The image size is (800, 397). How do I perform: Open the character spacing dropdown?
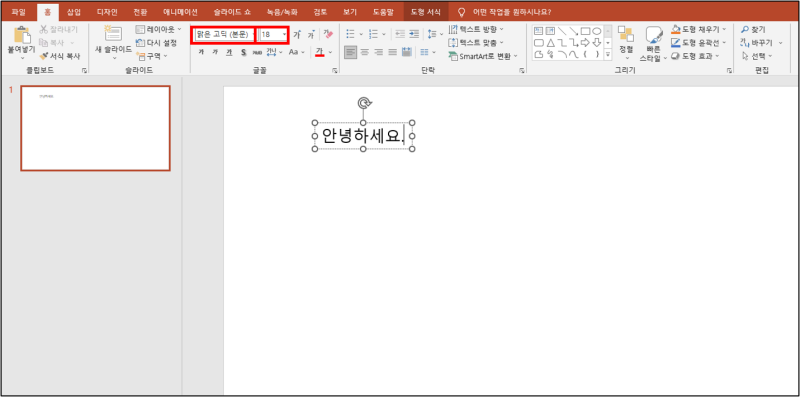tap(274, 52)
